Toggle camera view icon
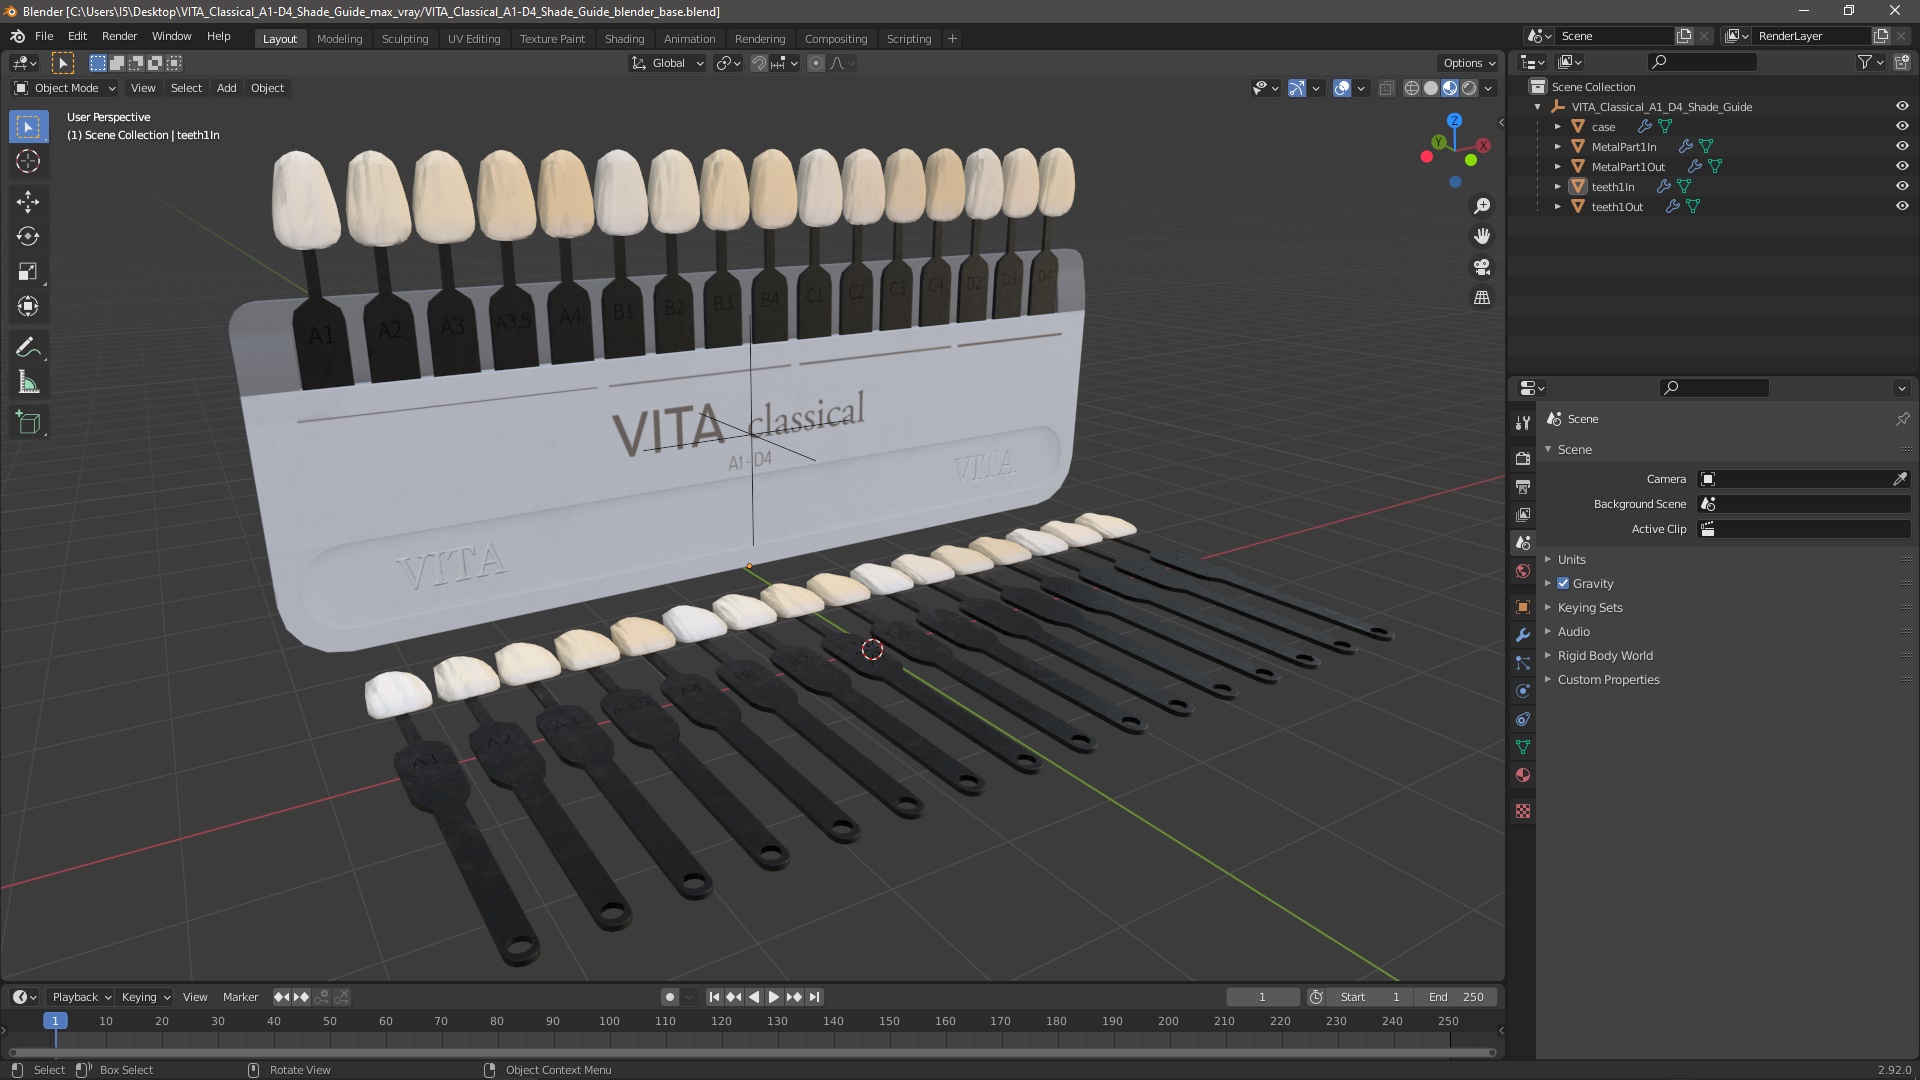 pos(1482,267)
